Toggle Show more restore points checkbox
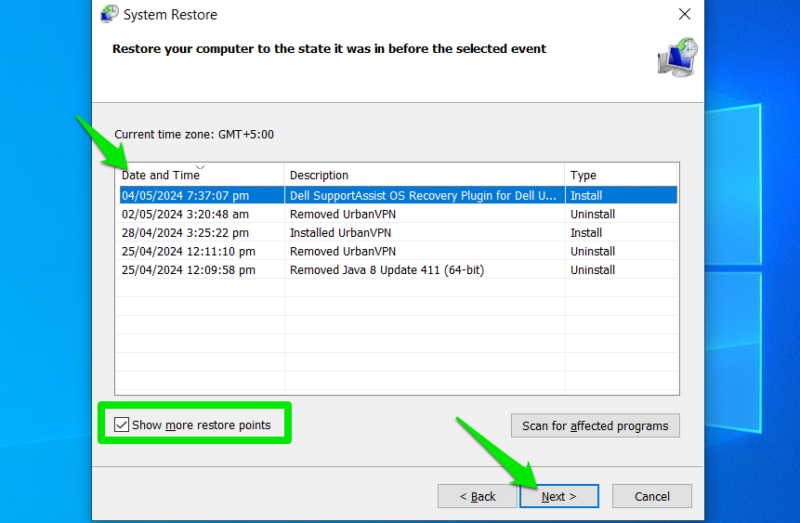800x523 pixels. pyautogui.click(x=121, y=425)
